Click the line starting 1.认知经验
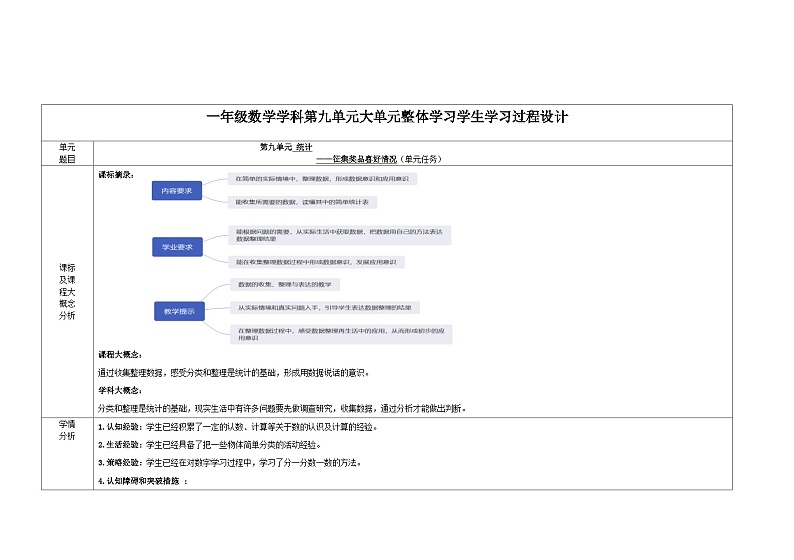Image resolution: width=794 pixels, height=560 pixels. click(237, 427)
